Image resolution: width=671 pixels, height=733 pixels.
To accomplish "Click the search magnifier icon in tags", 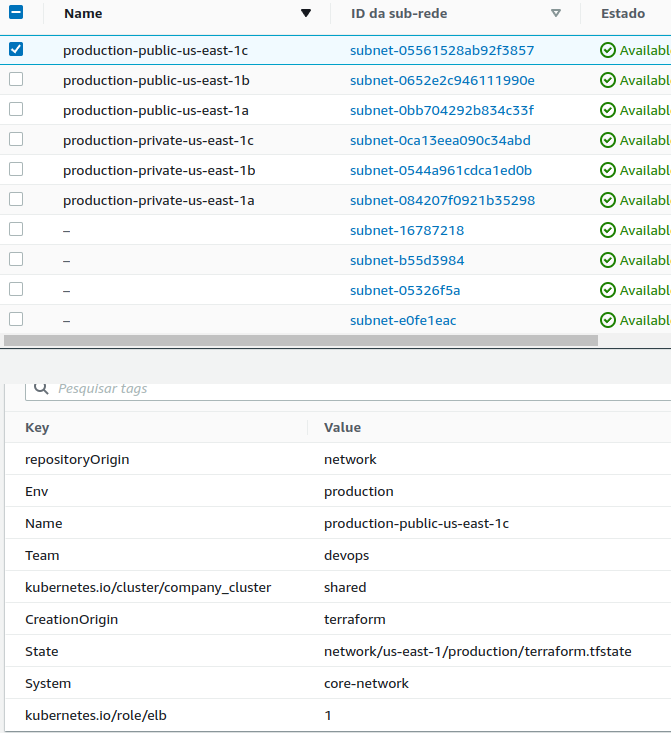I will [41, 387].
